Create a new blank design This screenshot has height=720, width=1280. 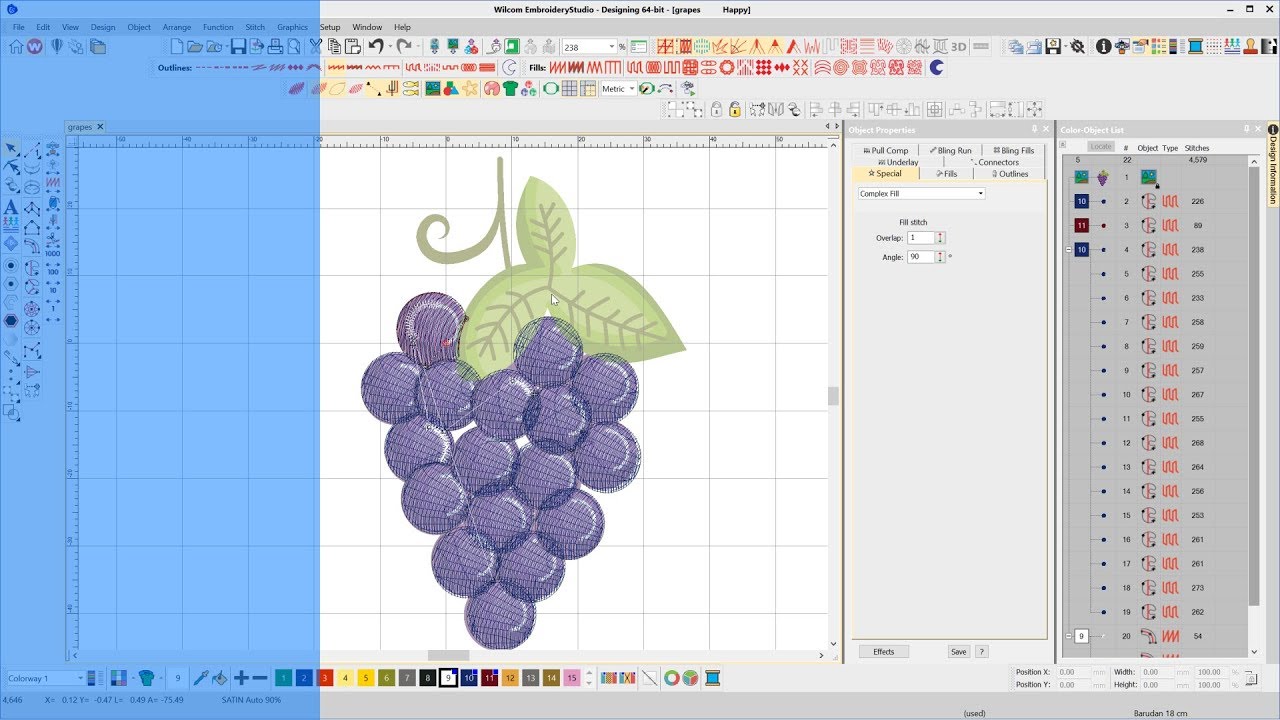tap(177, 46)
